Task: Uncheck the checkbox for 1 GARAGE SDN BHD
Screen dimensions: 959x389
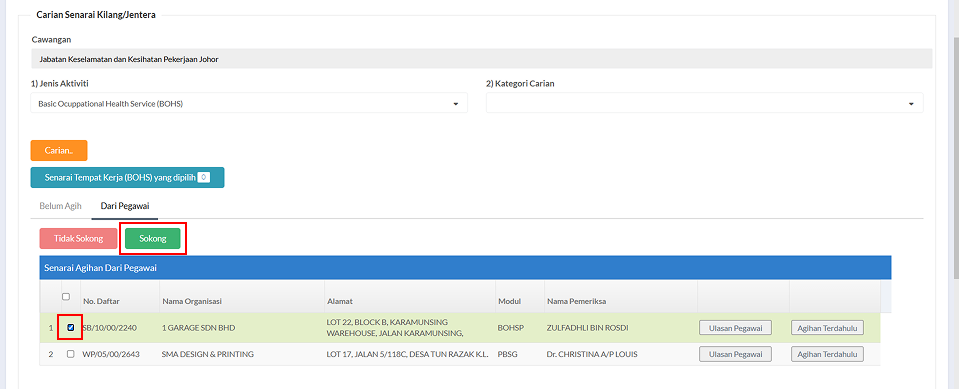Action: (70, 328)
